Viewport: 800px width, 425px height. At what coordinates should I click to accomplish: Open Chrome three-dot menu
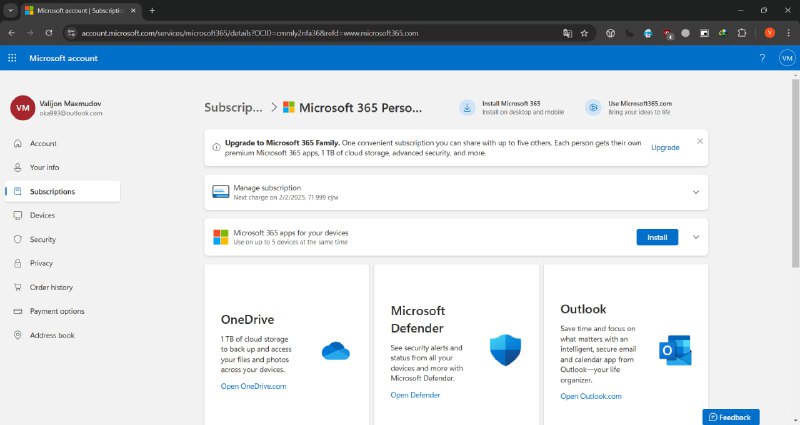788,33
